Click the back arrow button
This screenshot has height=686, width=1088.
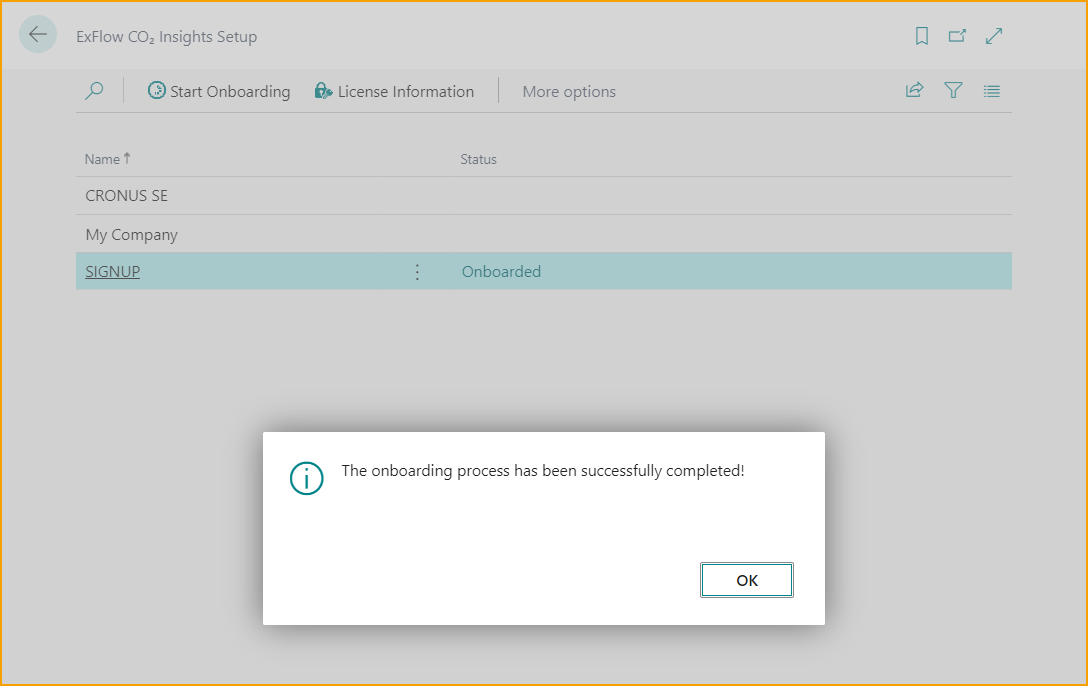point(38,35)
